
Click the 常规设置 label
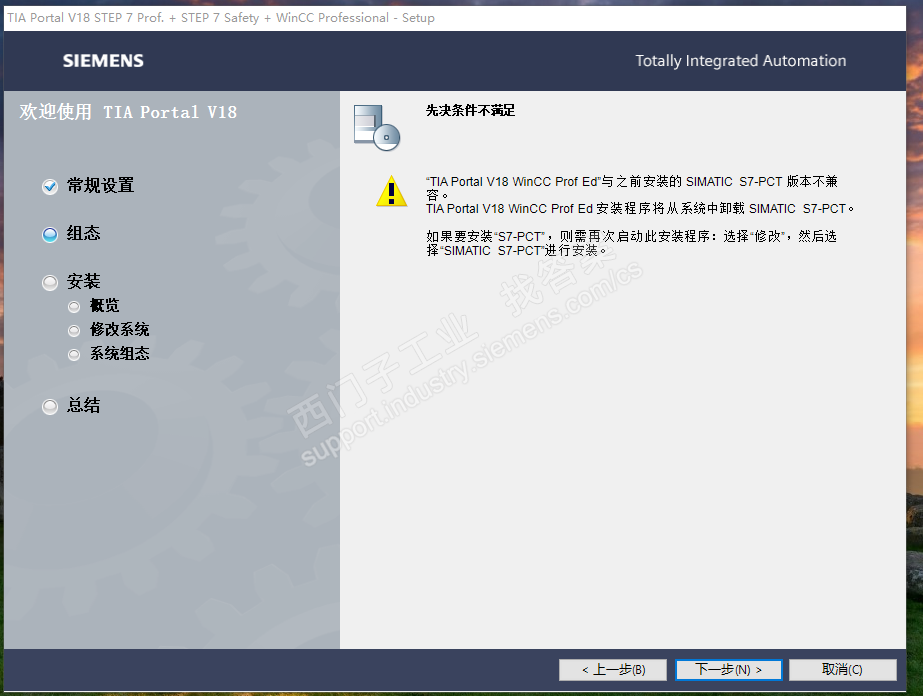[x=101, y=185]
